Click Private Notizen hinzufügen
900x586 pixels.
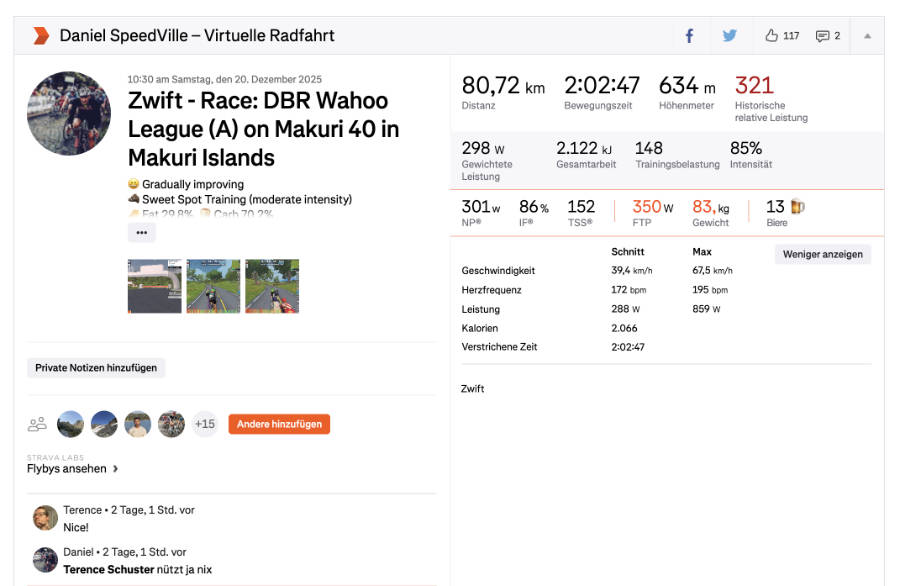coord(95,367)
